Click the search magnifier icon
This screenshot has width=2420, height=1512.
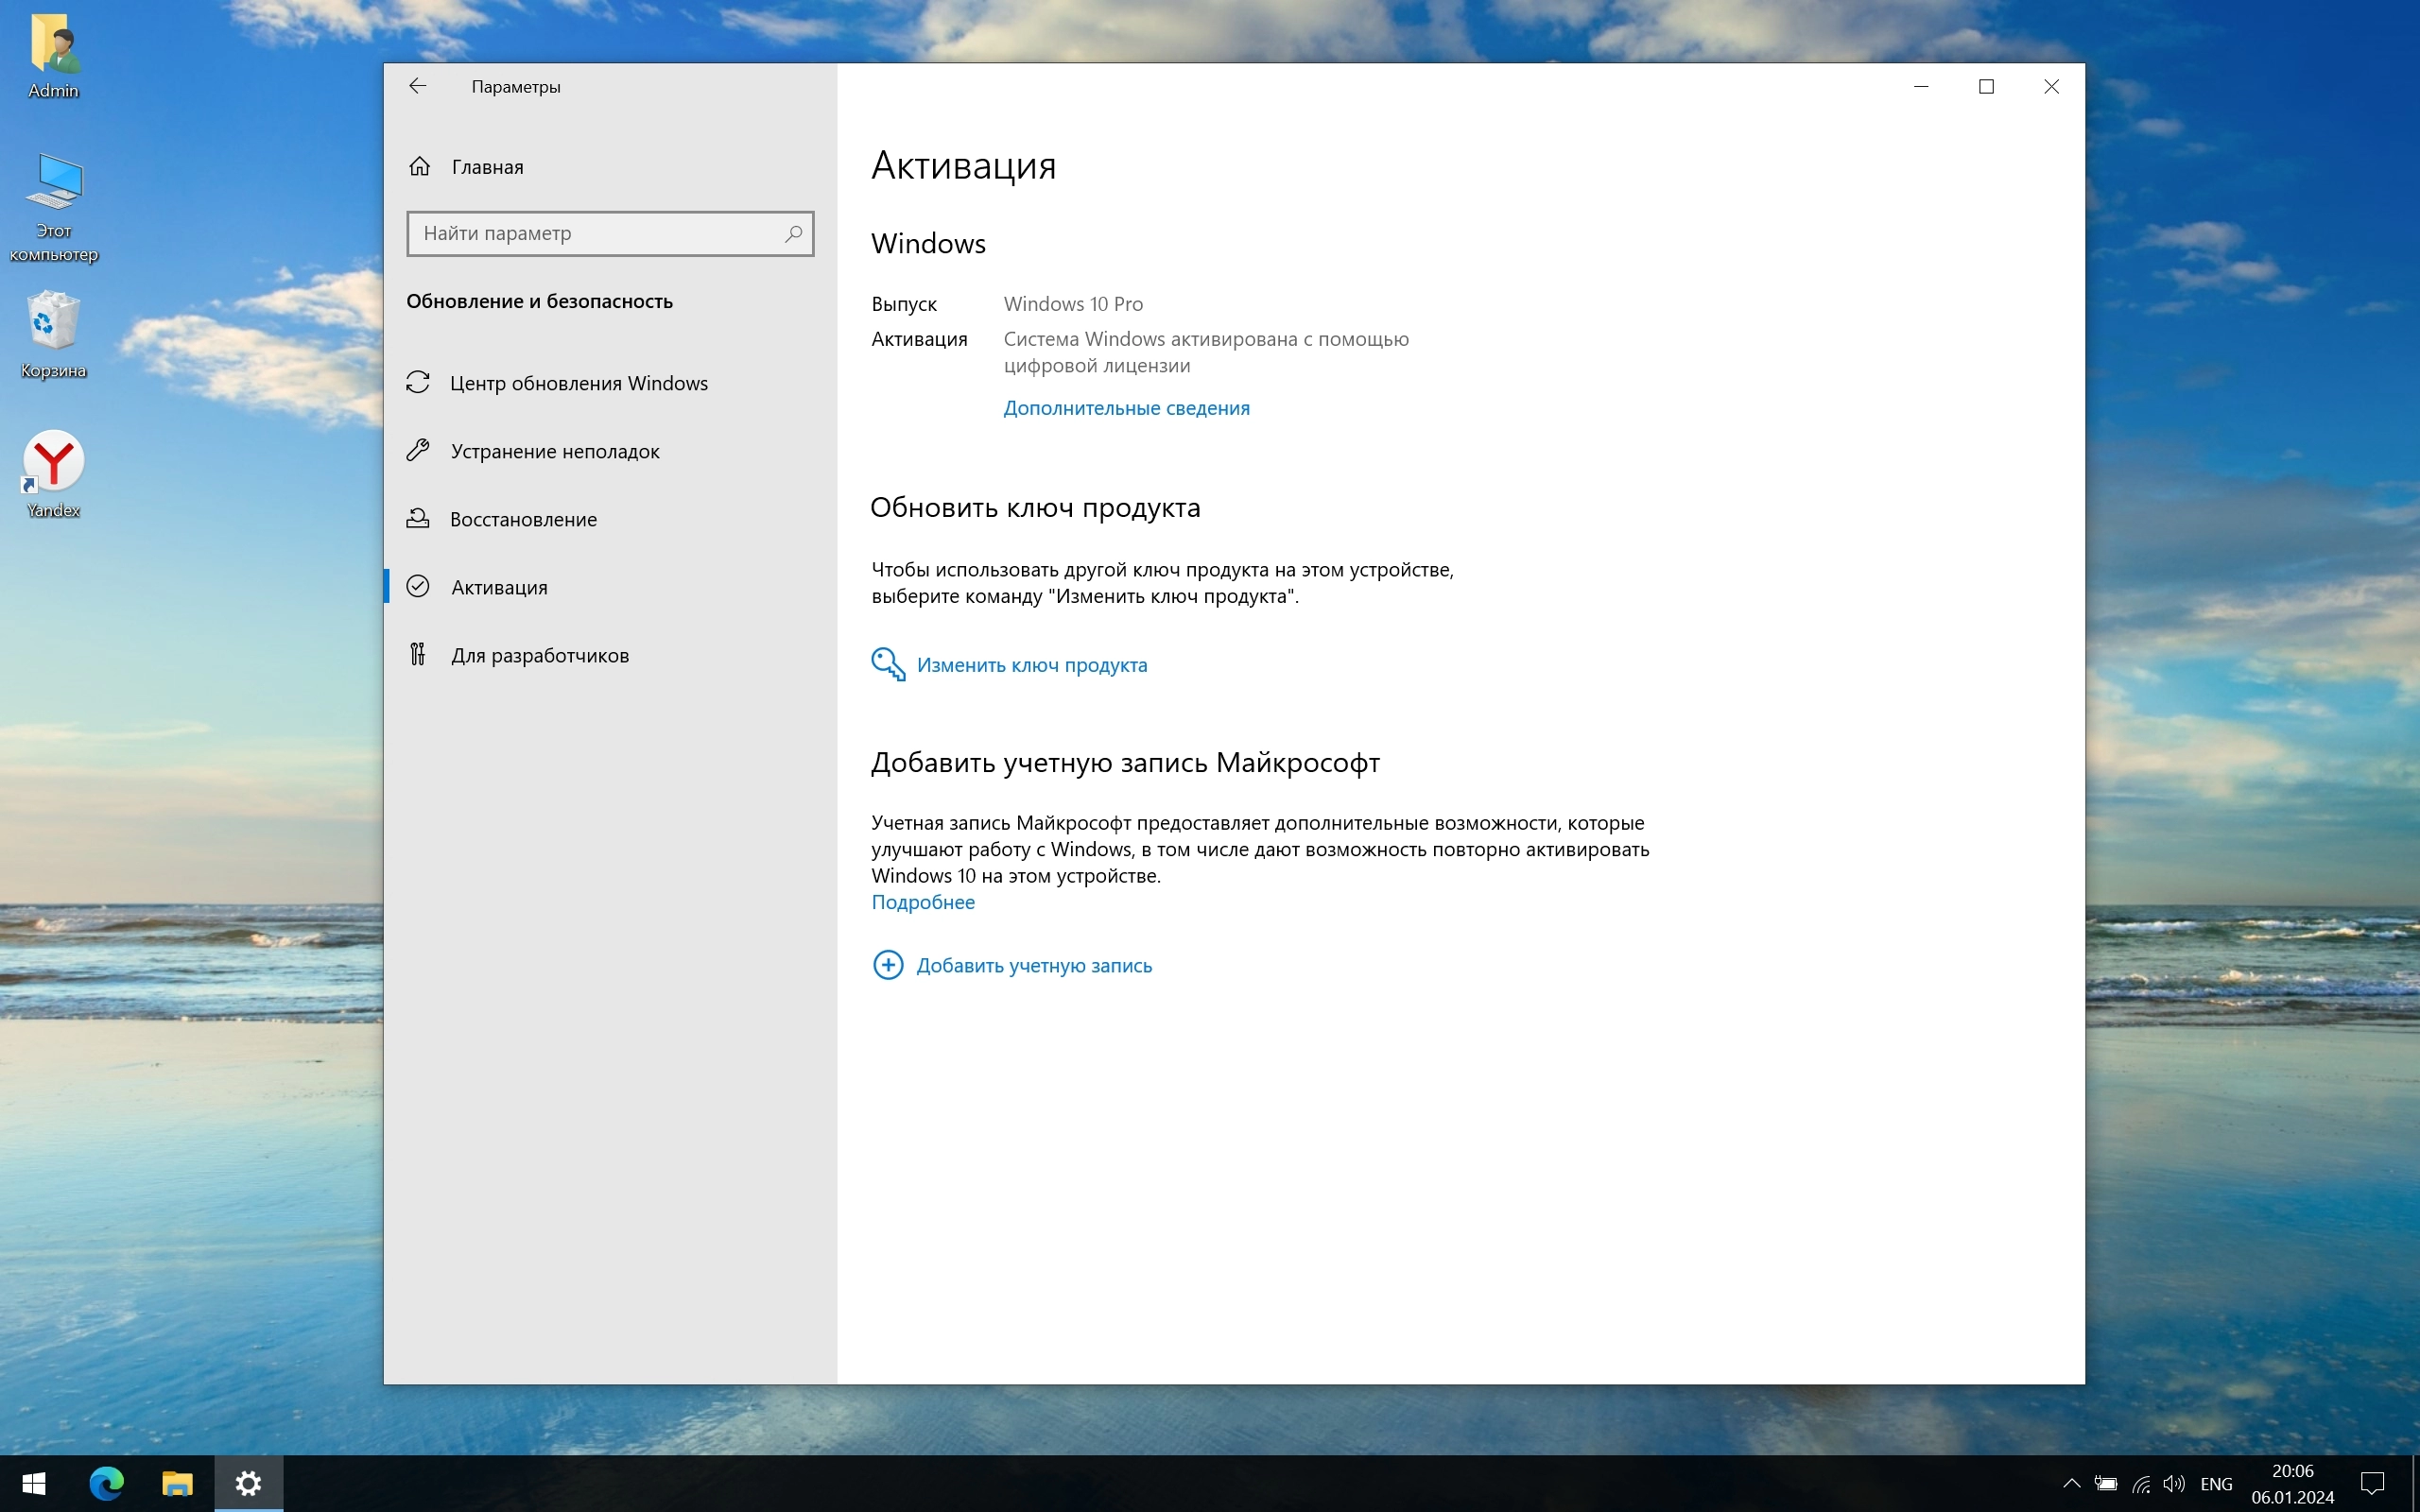(x=793, y=234)
